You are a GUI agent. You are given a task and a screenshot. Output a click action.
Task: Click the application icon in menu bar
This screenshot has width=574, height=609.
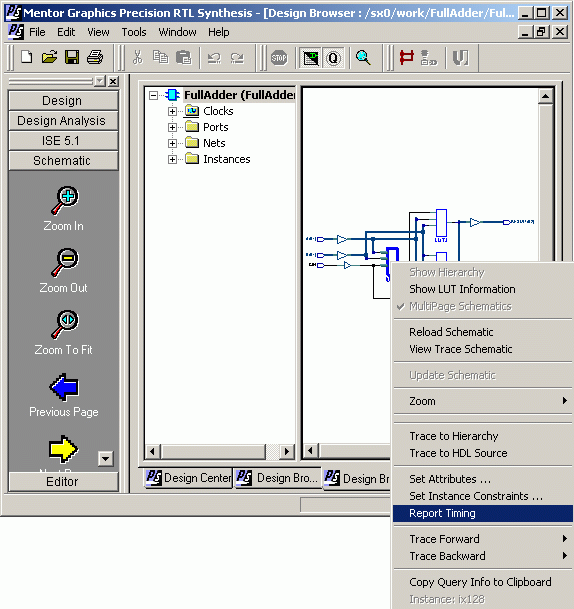point(16,31)
